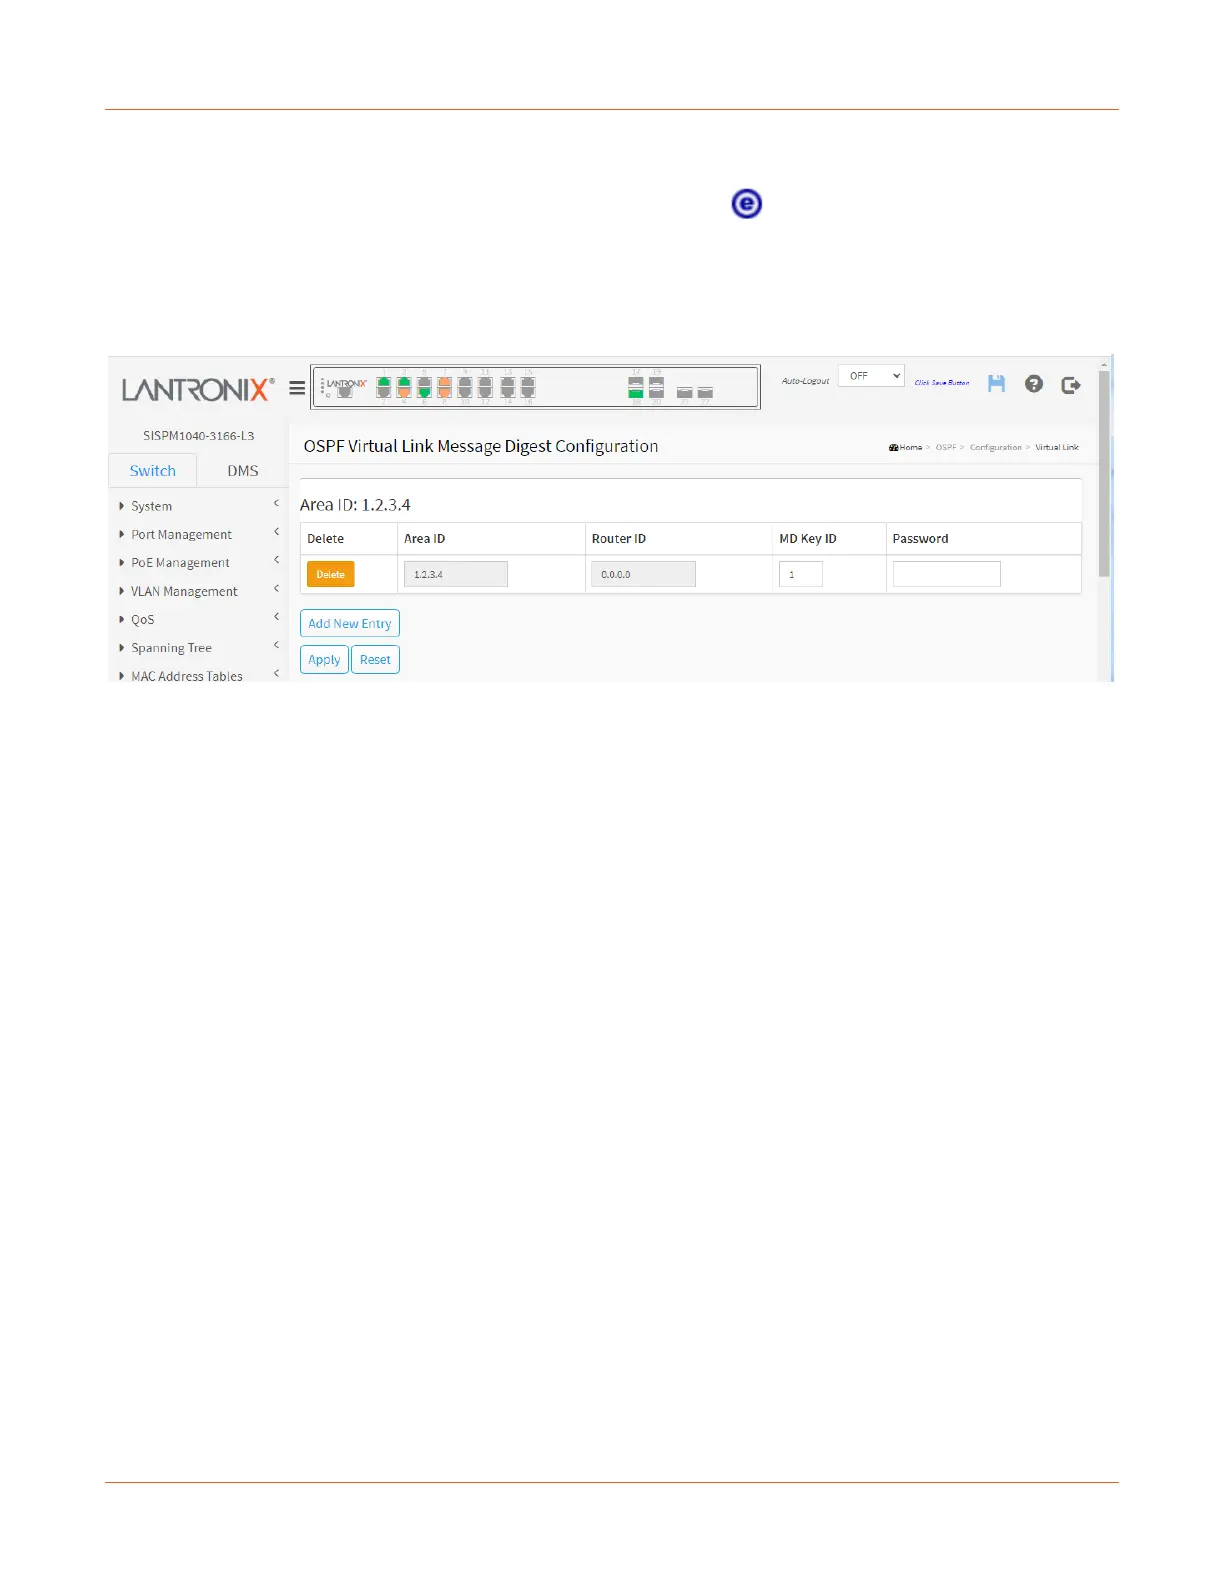Click the OSPF Virtual Link Message Digest Configuration title
Viewport: 1224px width, 1584px height.
[481, 446]
